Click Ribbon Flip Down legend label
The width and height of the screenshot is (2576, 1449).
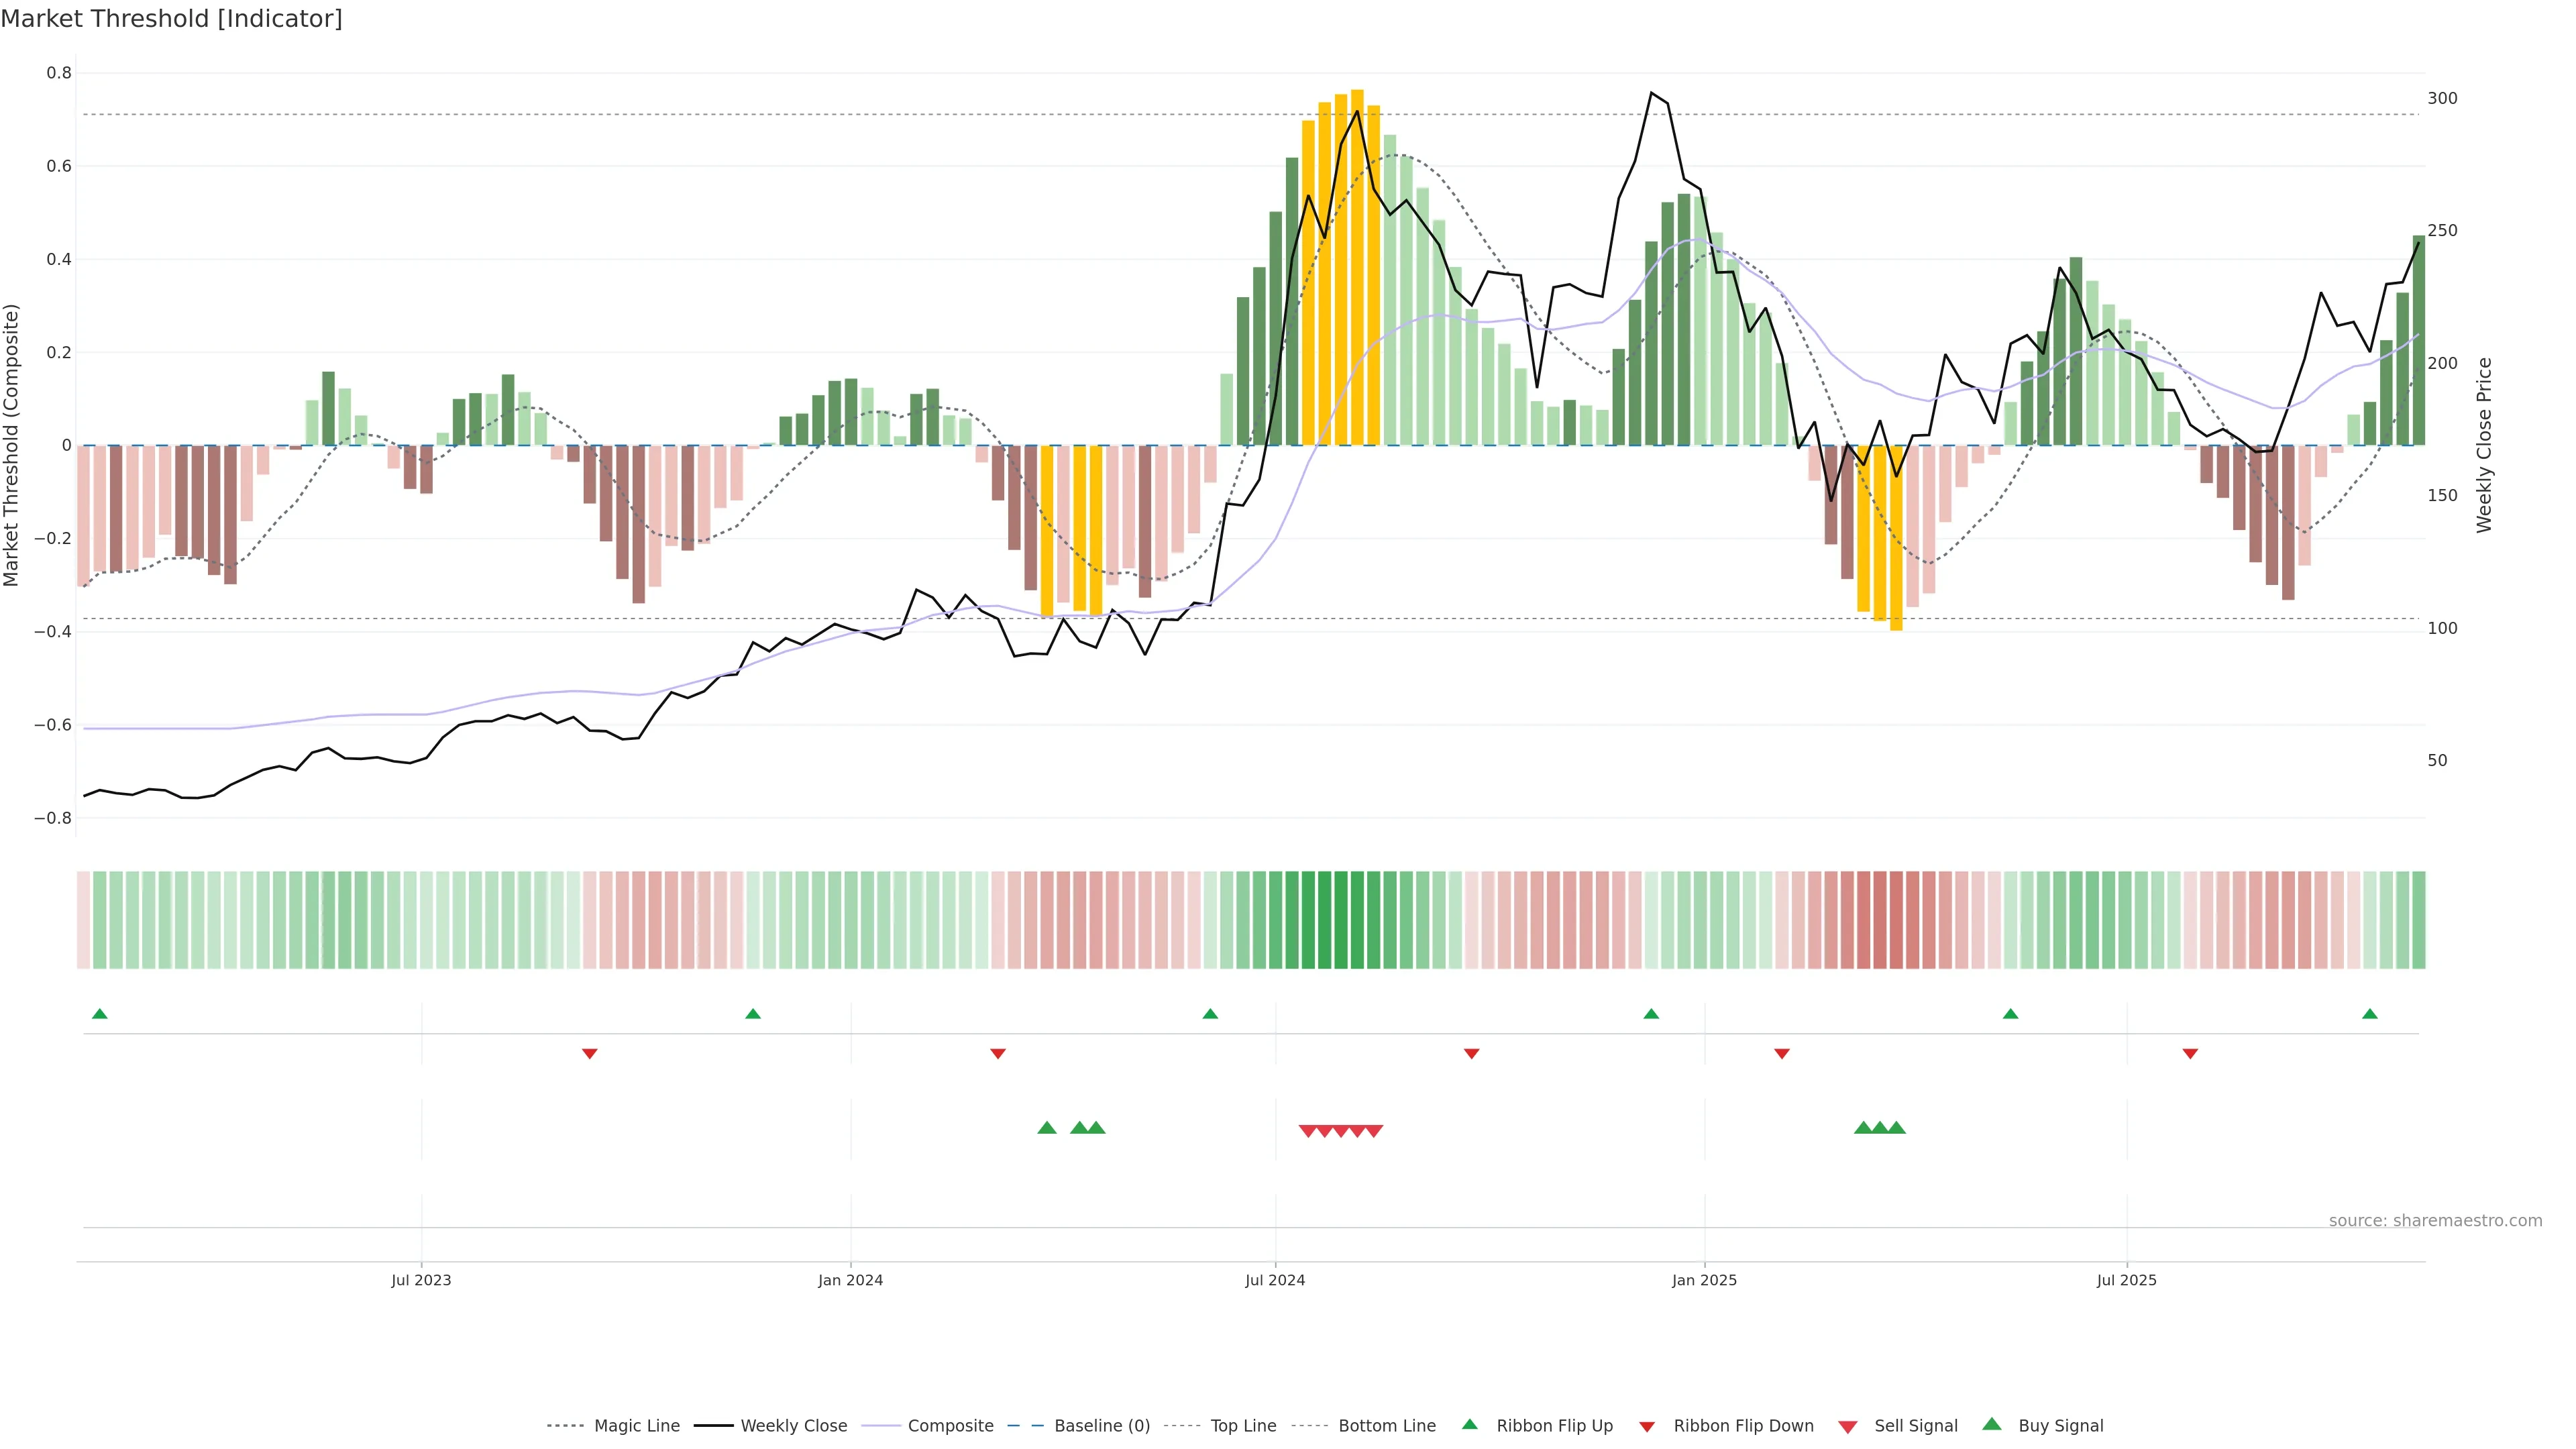tap(1743, 1426)
